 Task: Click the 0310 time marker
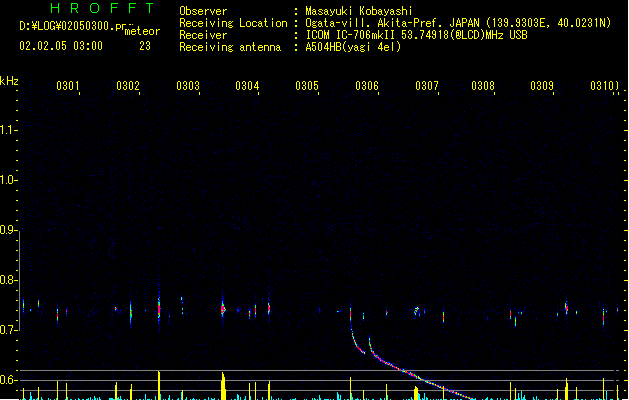[x=602, y=86]
